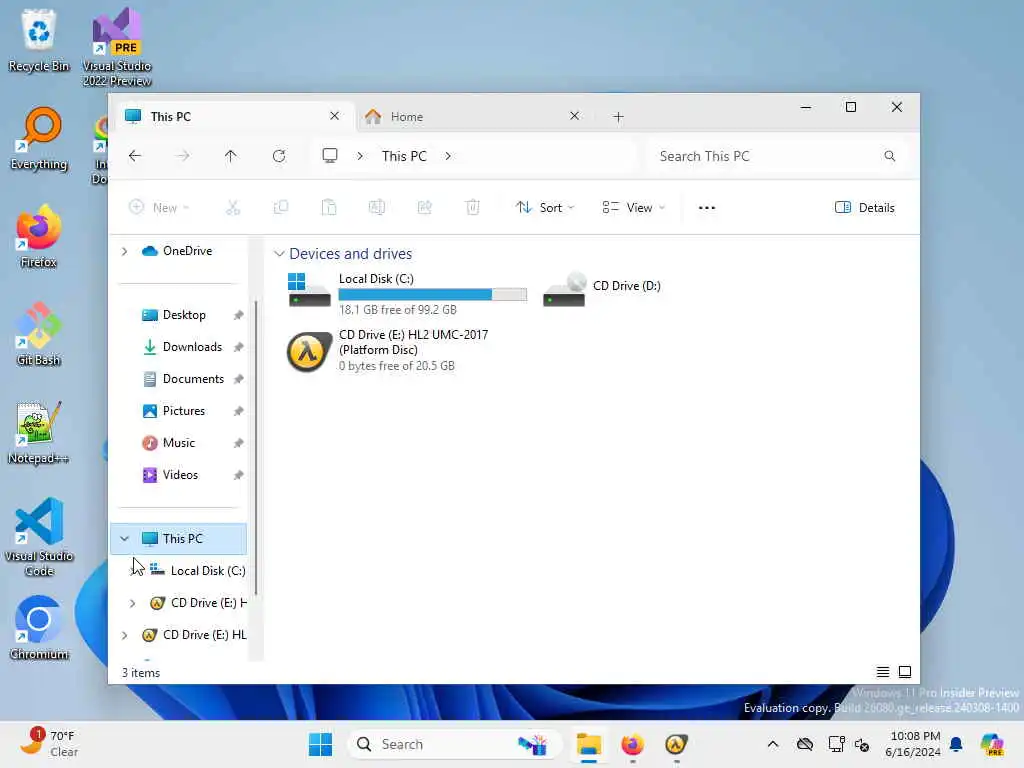Open the Everything desktop shortcut

pyautogui.click(x=39, y=138)
